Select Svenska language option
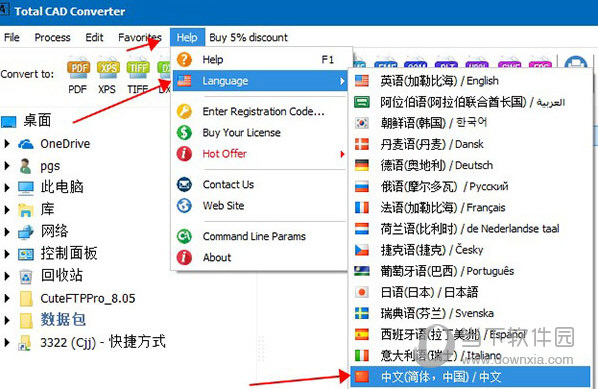Image resolution: width=598 pixels, height=389 pixels. [471, 313]
